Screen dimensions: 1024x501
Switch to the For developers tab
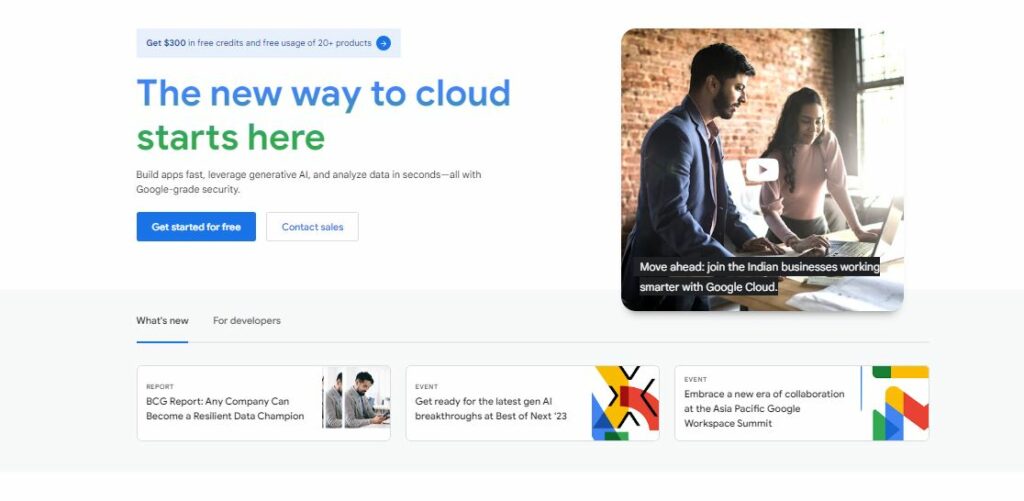247,321
